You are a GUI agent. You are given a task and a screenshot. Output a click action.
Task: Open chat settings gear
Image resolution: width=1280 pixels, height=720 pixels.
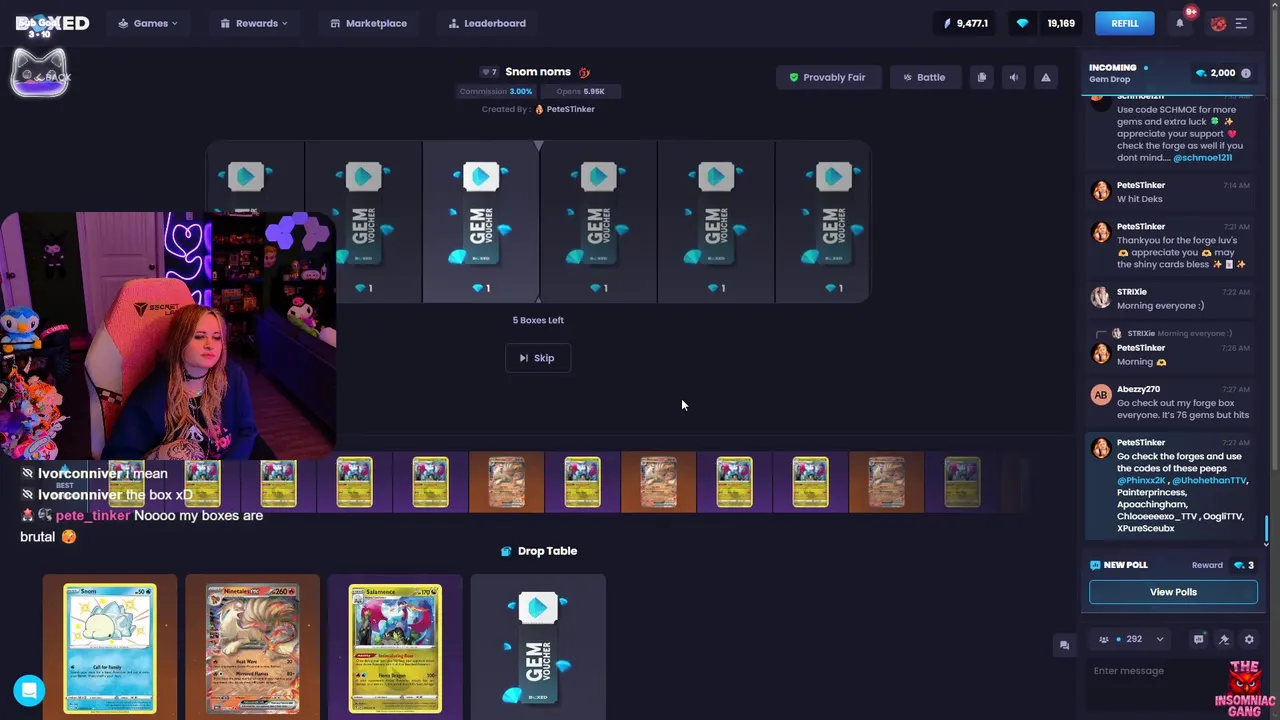(x=1249, y=639)
